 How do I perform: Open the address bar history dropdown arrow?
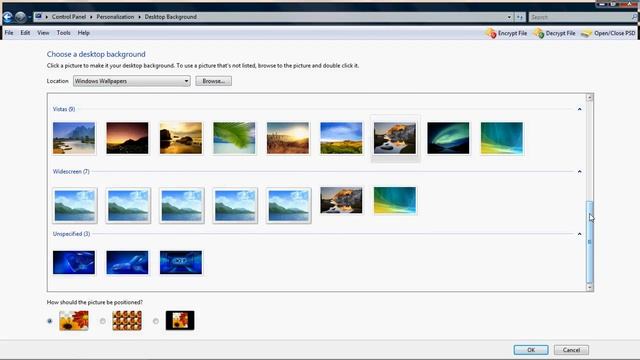[x=509, y=17]
